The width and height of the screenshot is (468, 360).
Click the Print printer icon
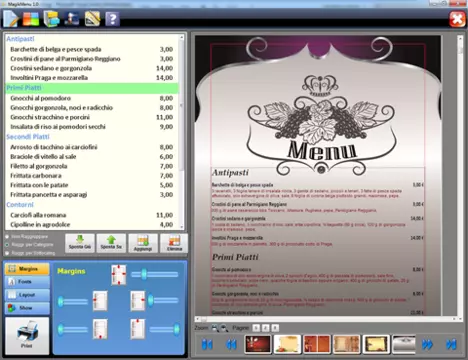(27, 335)
